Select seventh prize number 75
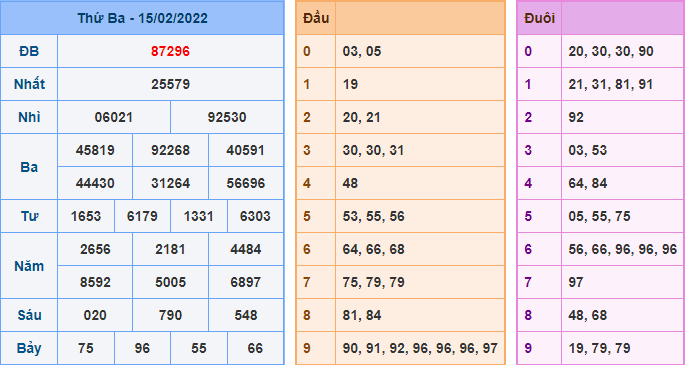Image resolution: width=685 pixels, height=365 pixels. (86, 348)
